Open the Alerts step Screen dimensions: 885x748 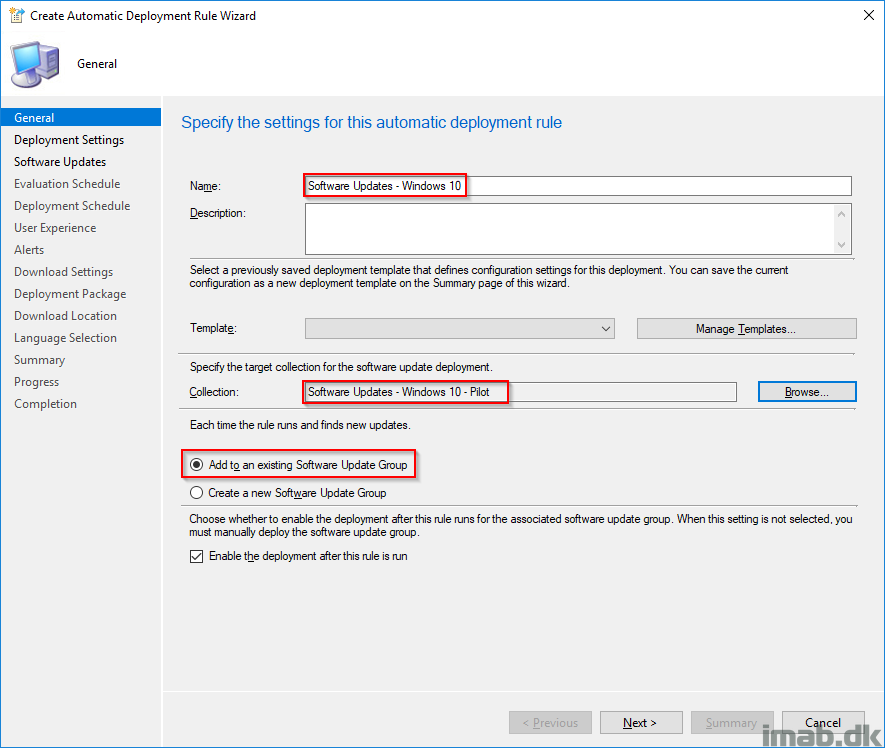click(x=29, y=250)
